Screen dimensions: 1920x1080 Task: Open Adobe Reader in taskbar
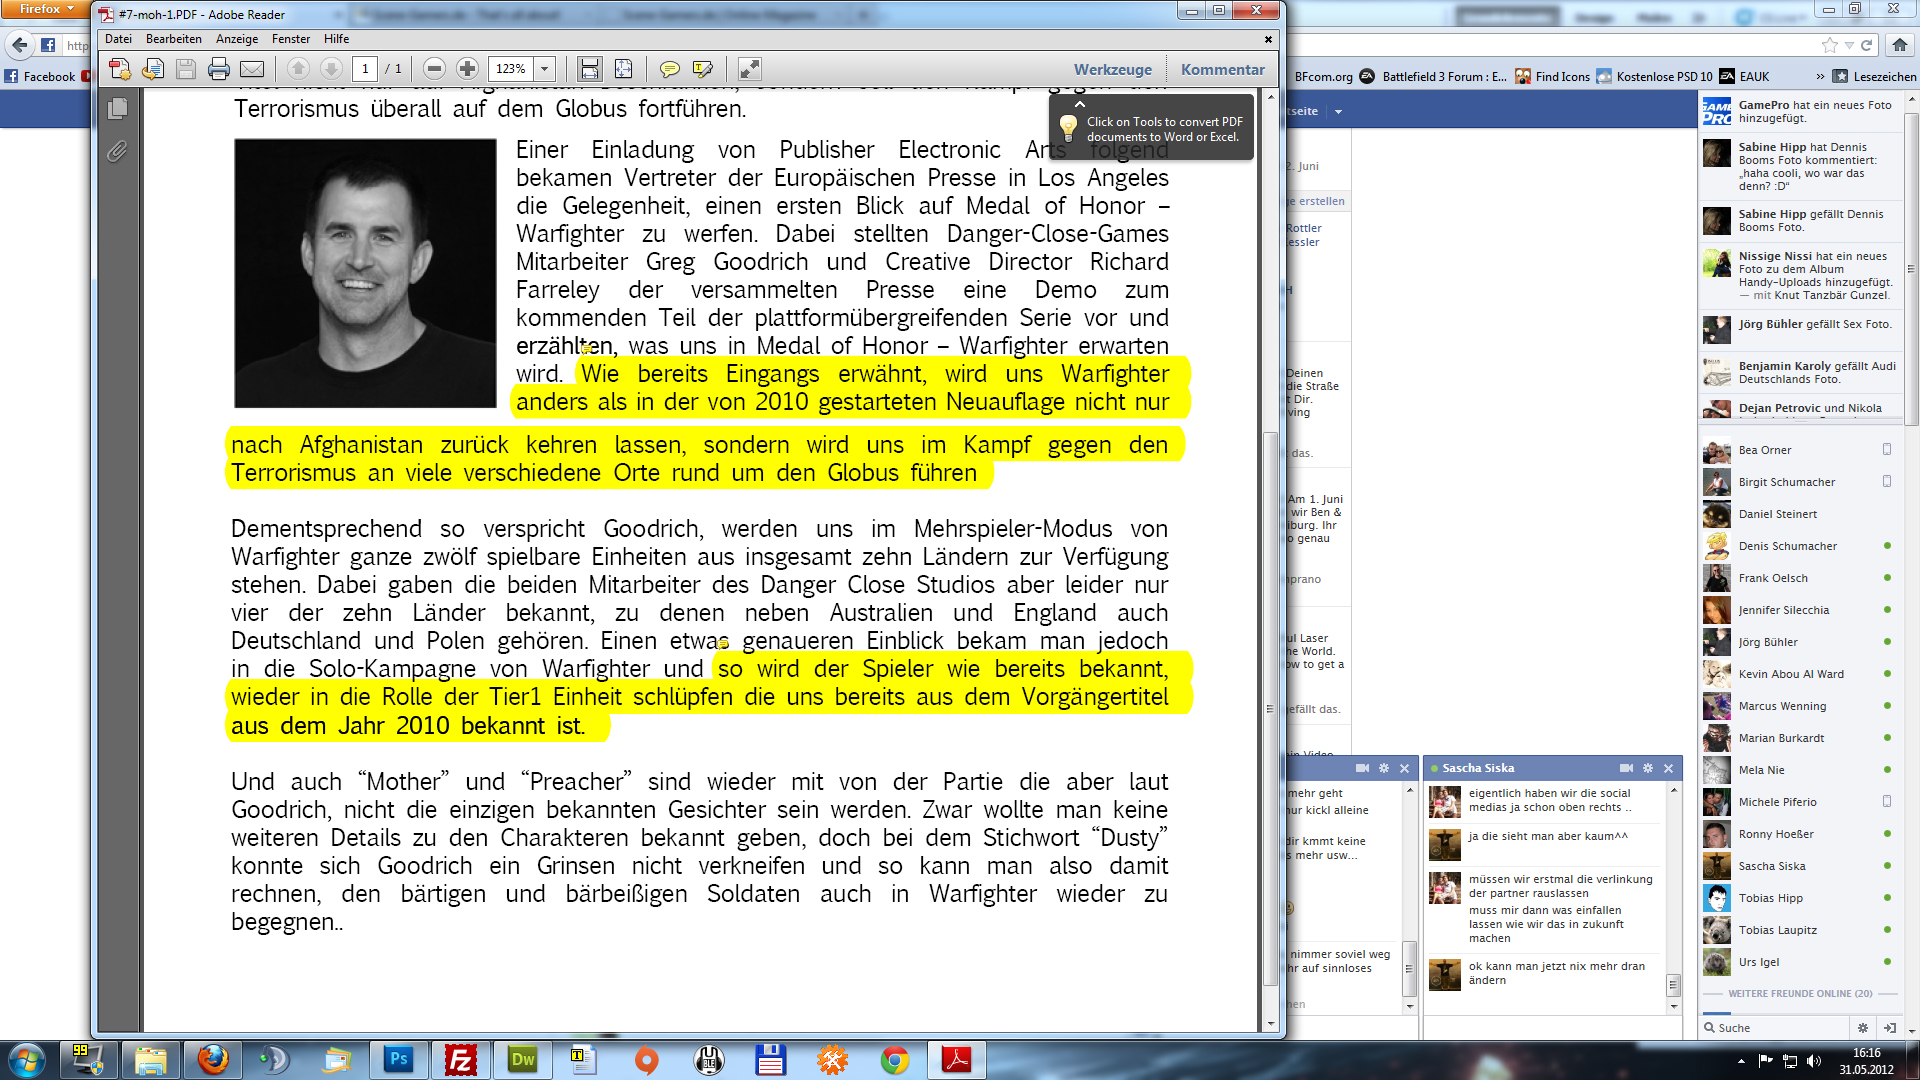pos(957,1060)
